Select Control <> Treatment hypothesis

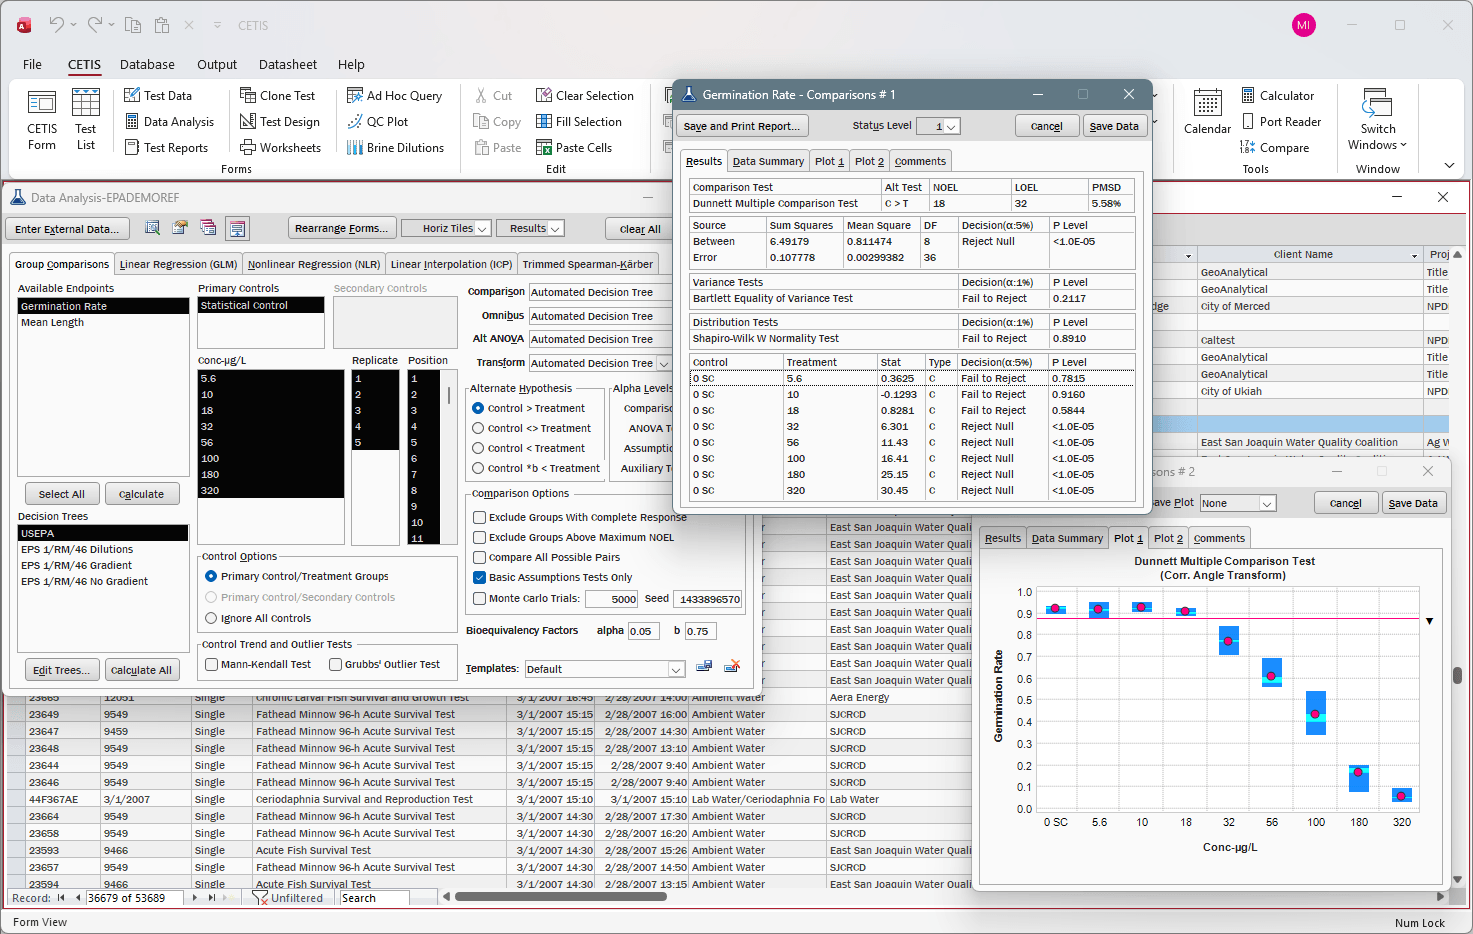click(478, 428)
